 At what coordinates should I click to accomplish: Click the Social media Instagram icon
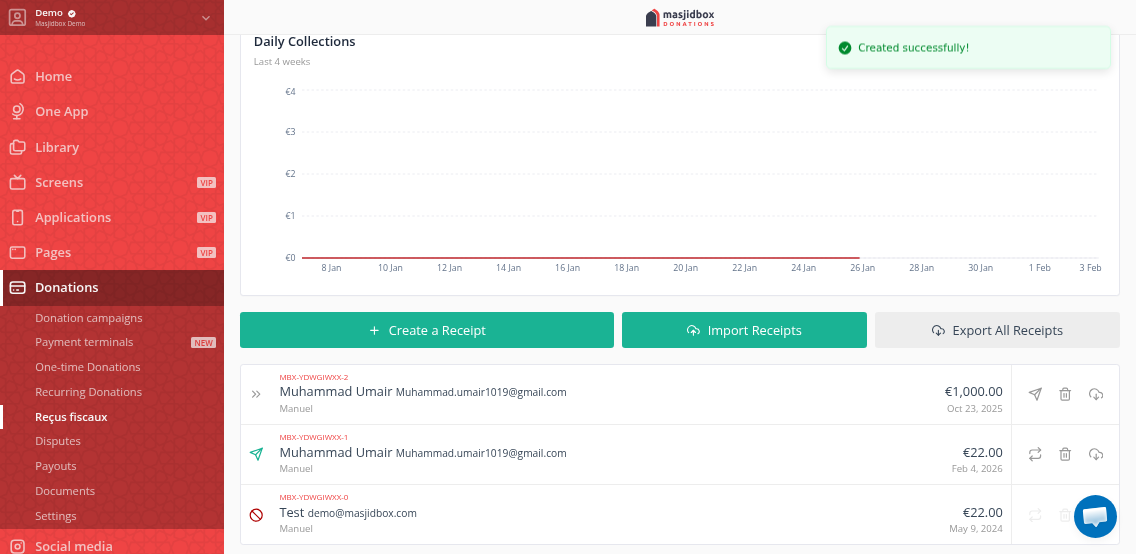coord(17,546)
